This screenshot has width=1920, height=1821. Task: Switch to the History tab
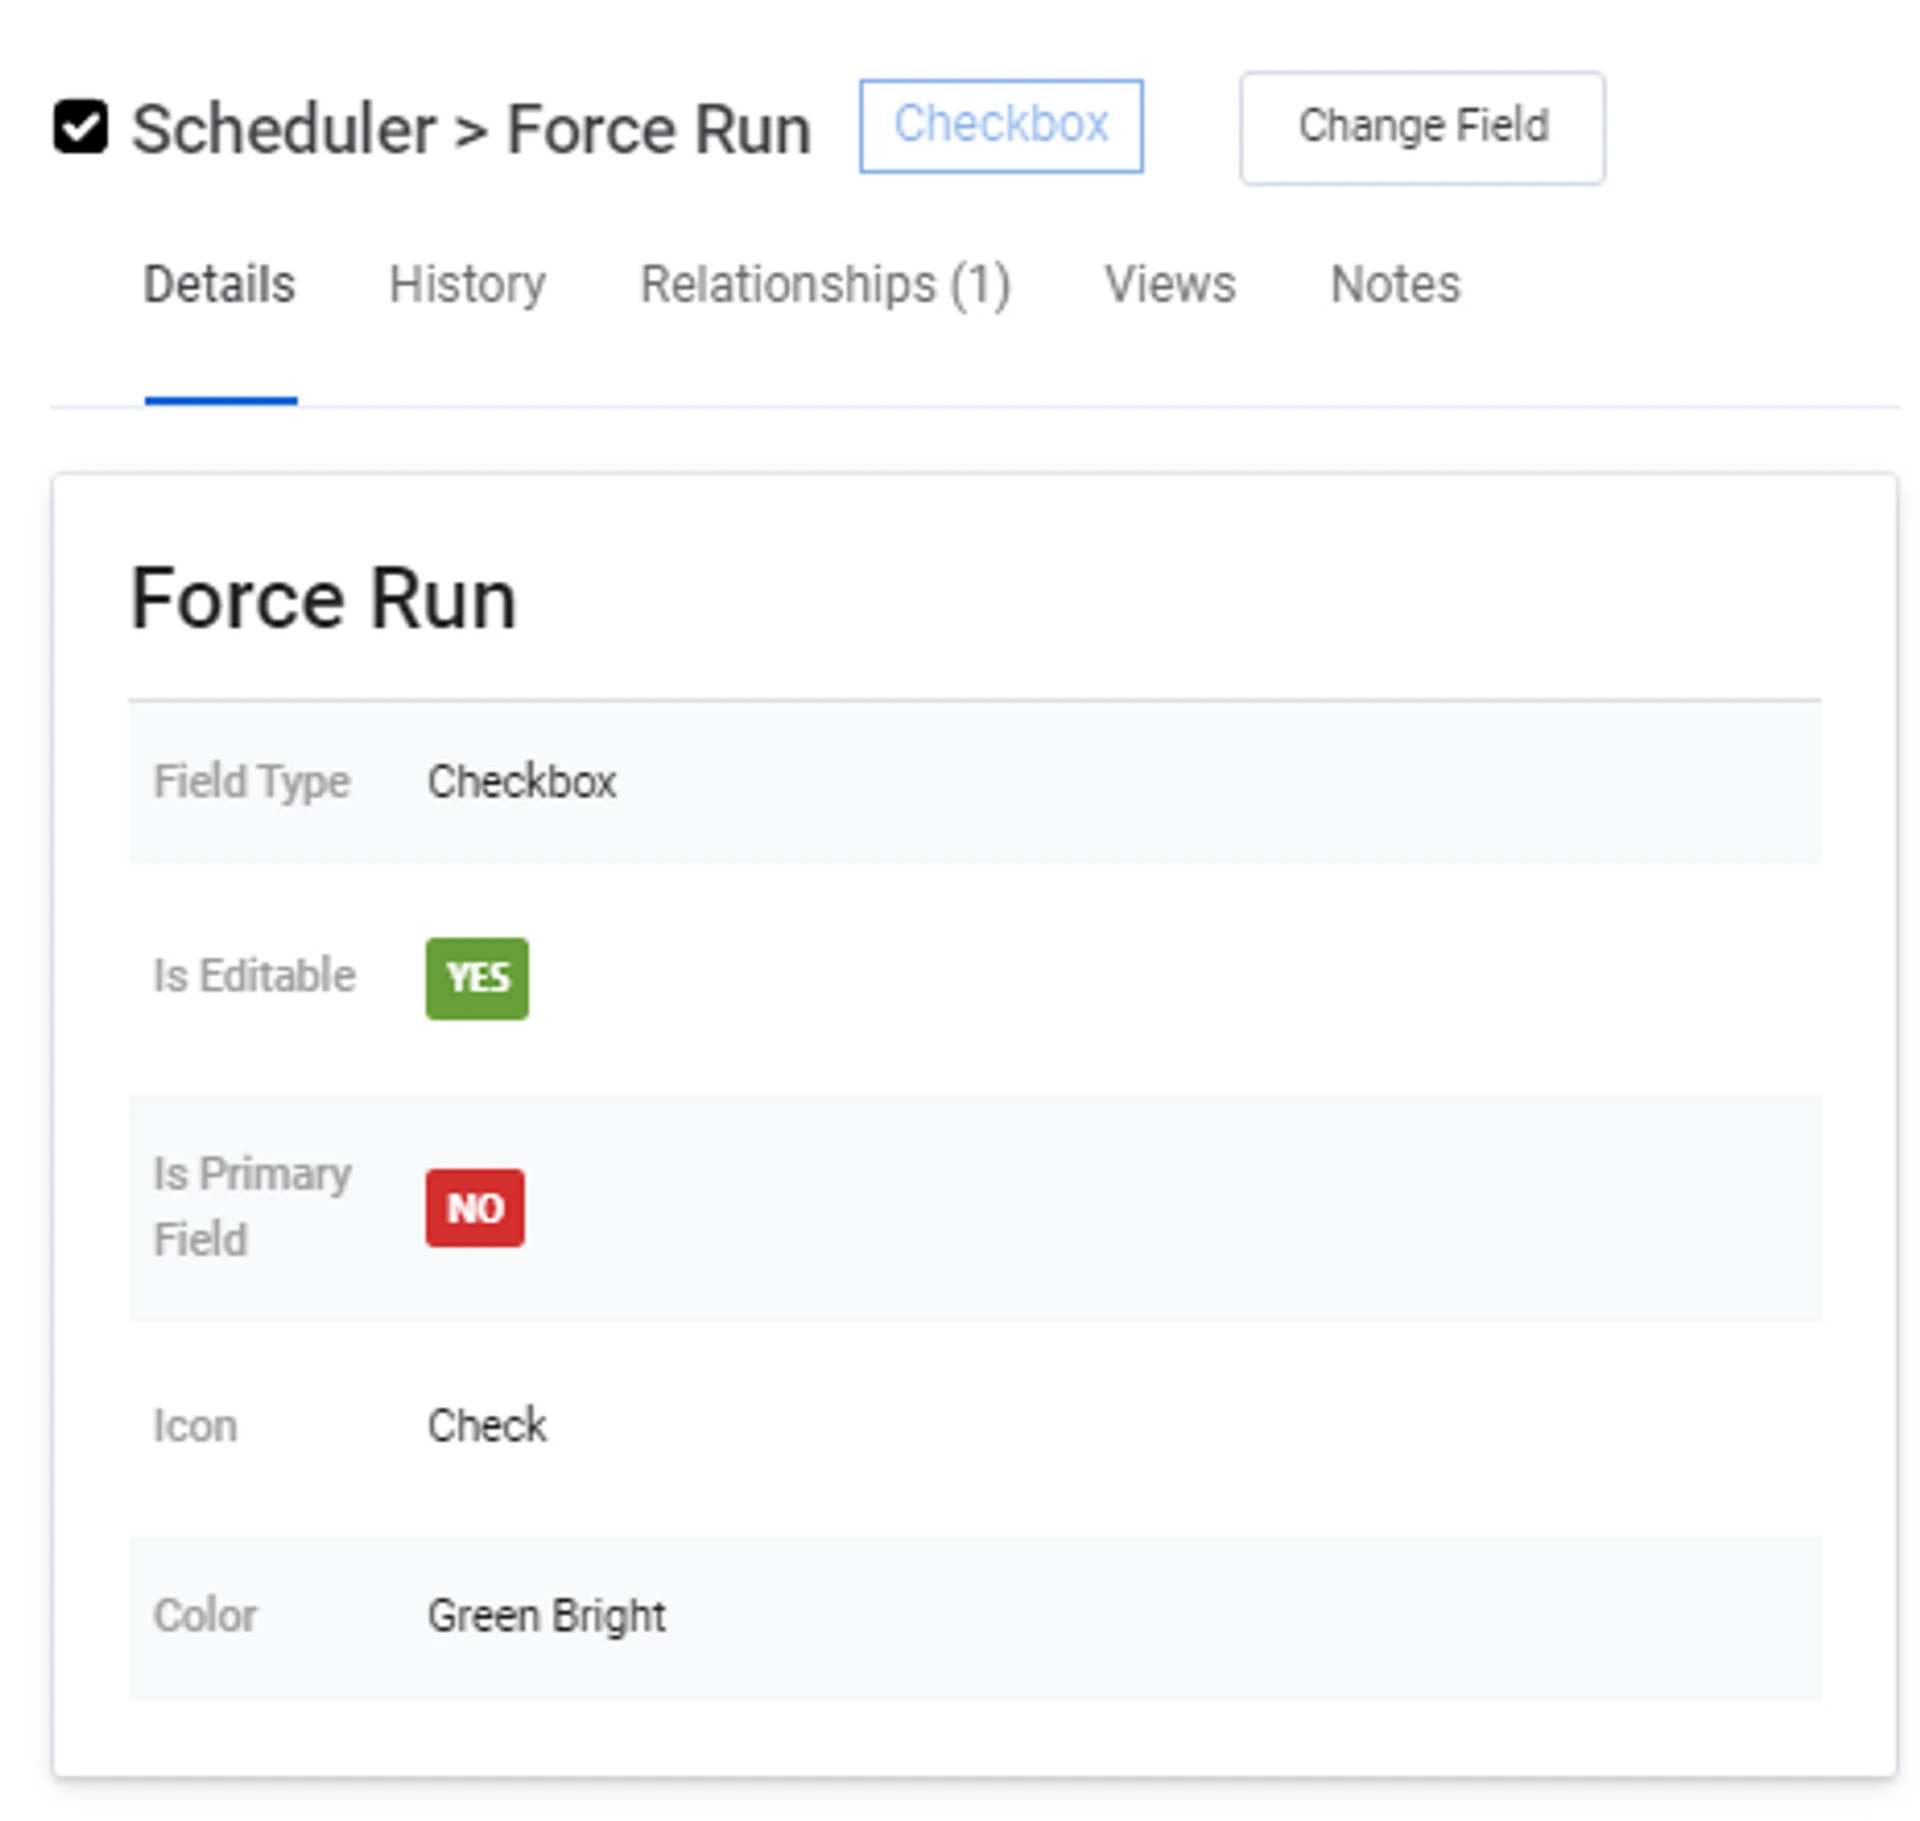(x=467, y=284)
